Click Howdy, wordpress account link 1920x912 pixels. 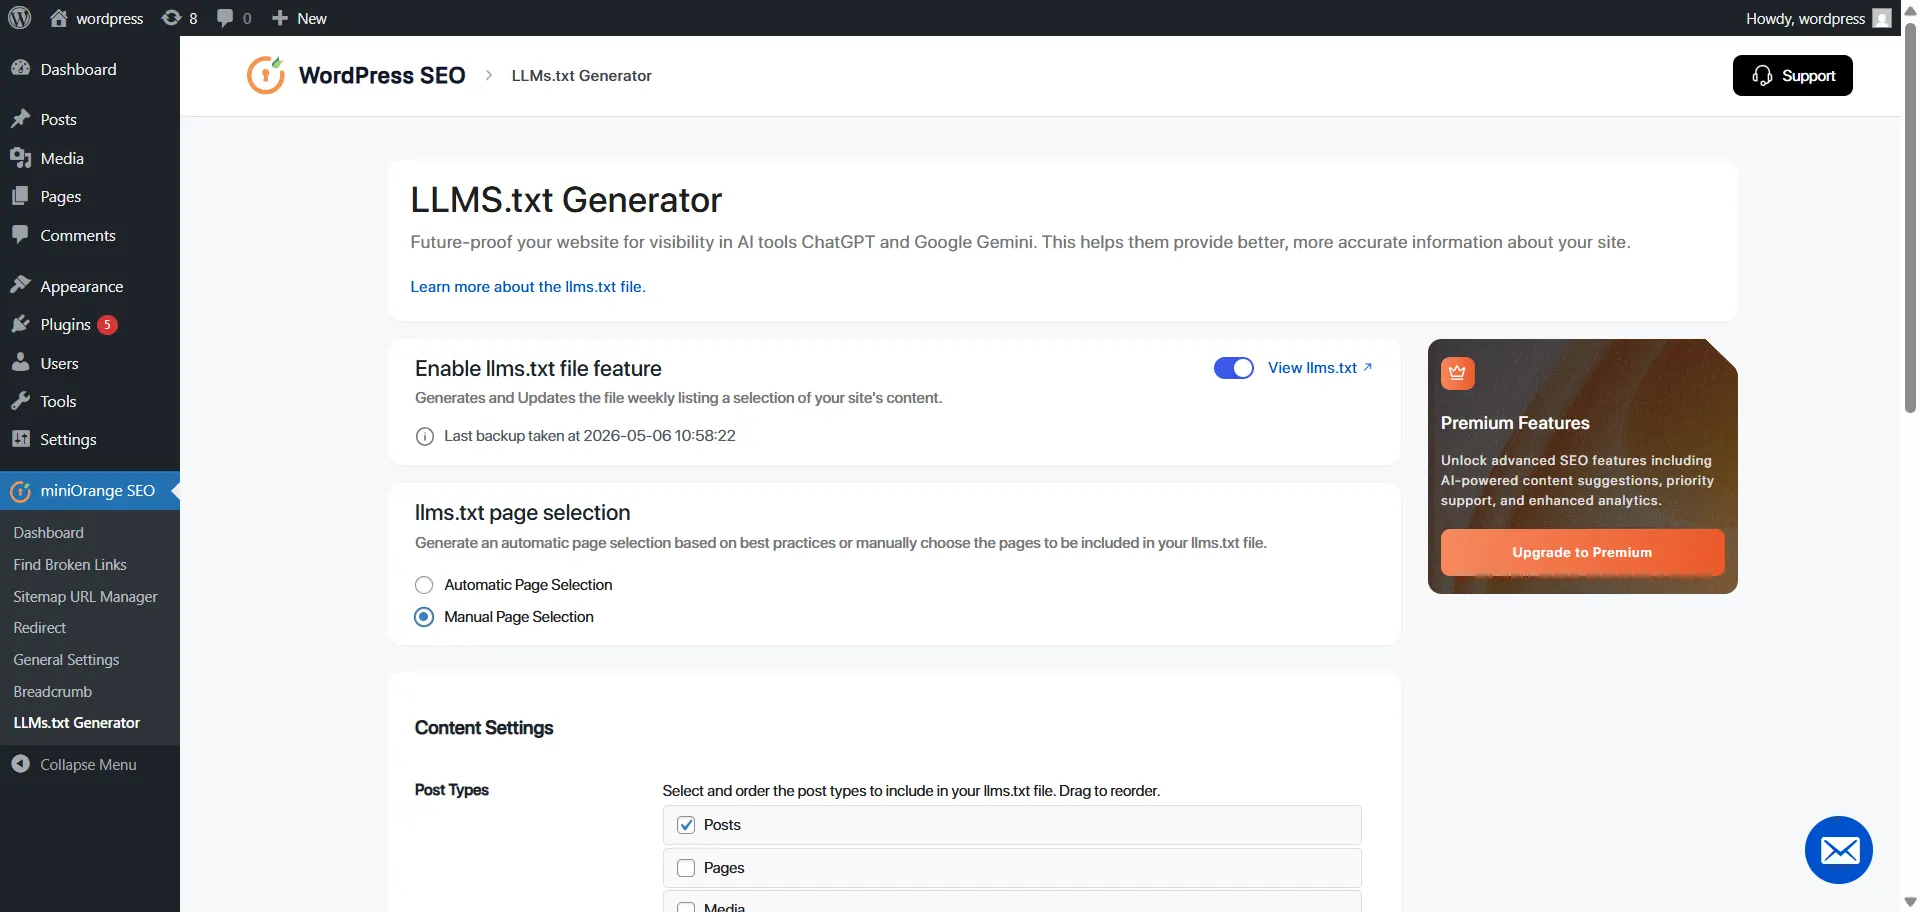coord(1805,18)
